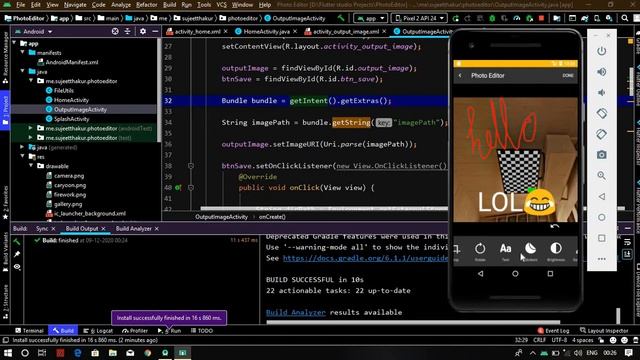Screen dimensions: 640x360
Task: Click Collapse All icon in Project panel
Action: tap(127, 31)
